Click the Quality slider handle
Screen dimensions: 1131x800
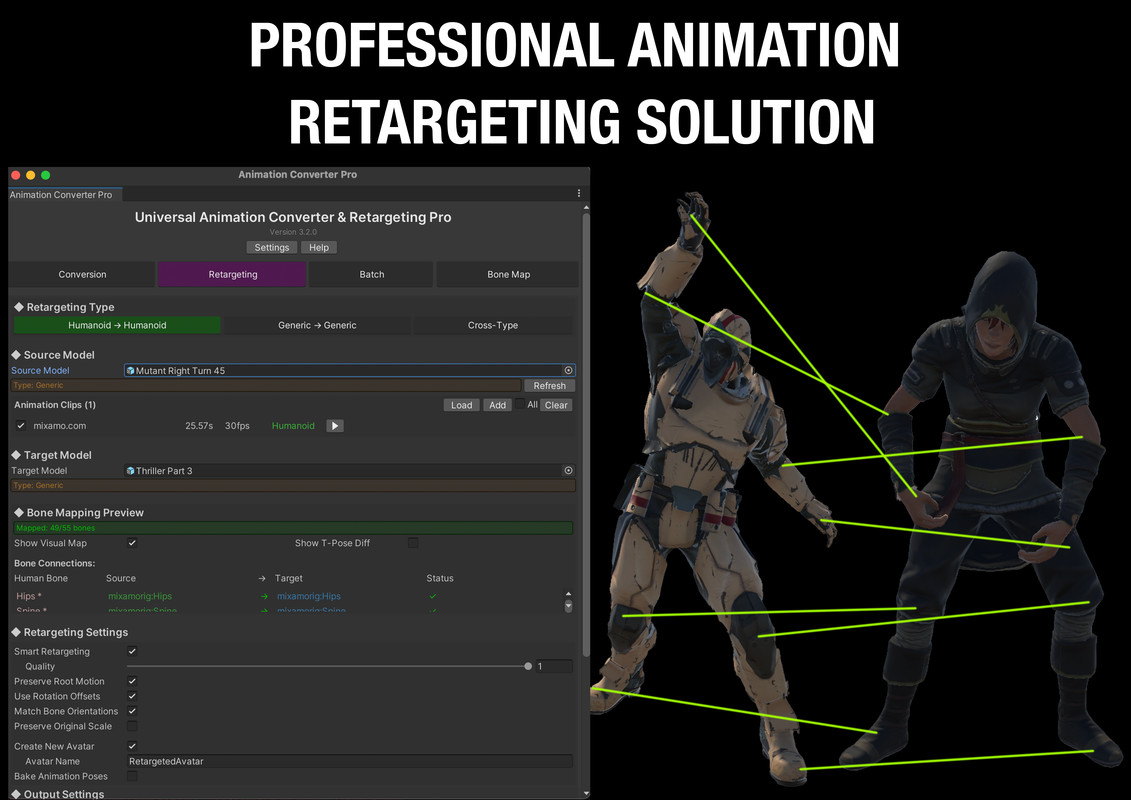pos(528,666)
